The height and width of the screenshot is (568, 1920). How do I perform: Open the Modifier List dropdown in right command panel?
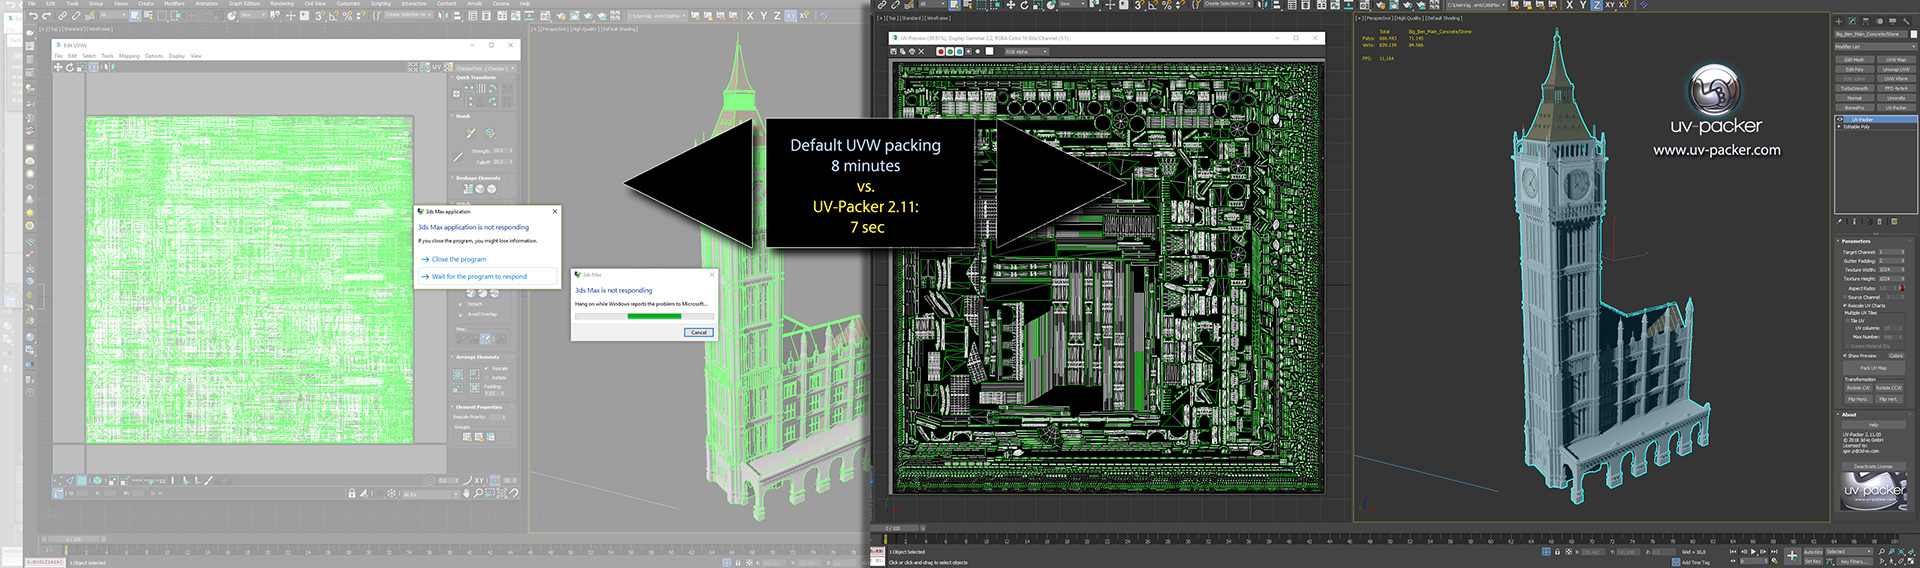click(1876, 47)
